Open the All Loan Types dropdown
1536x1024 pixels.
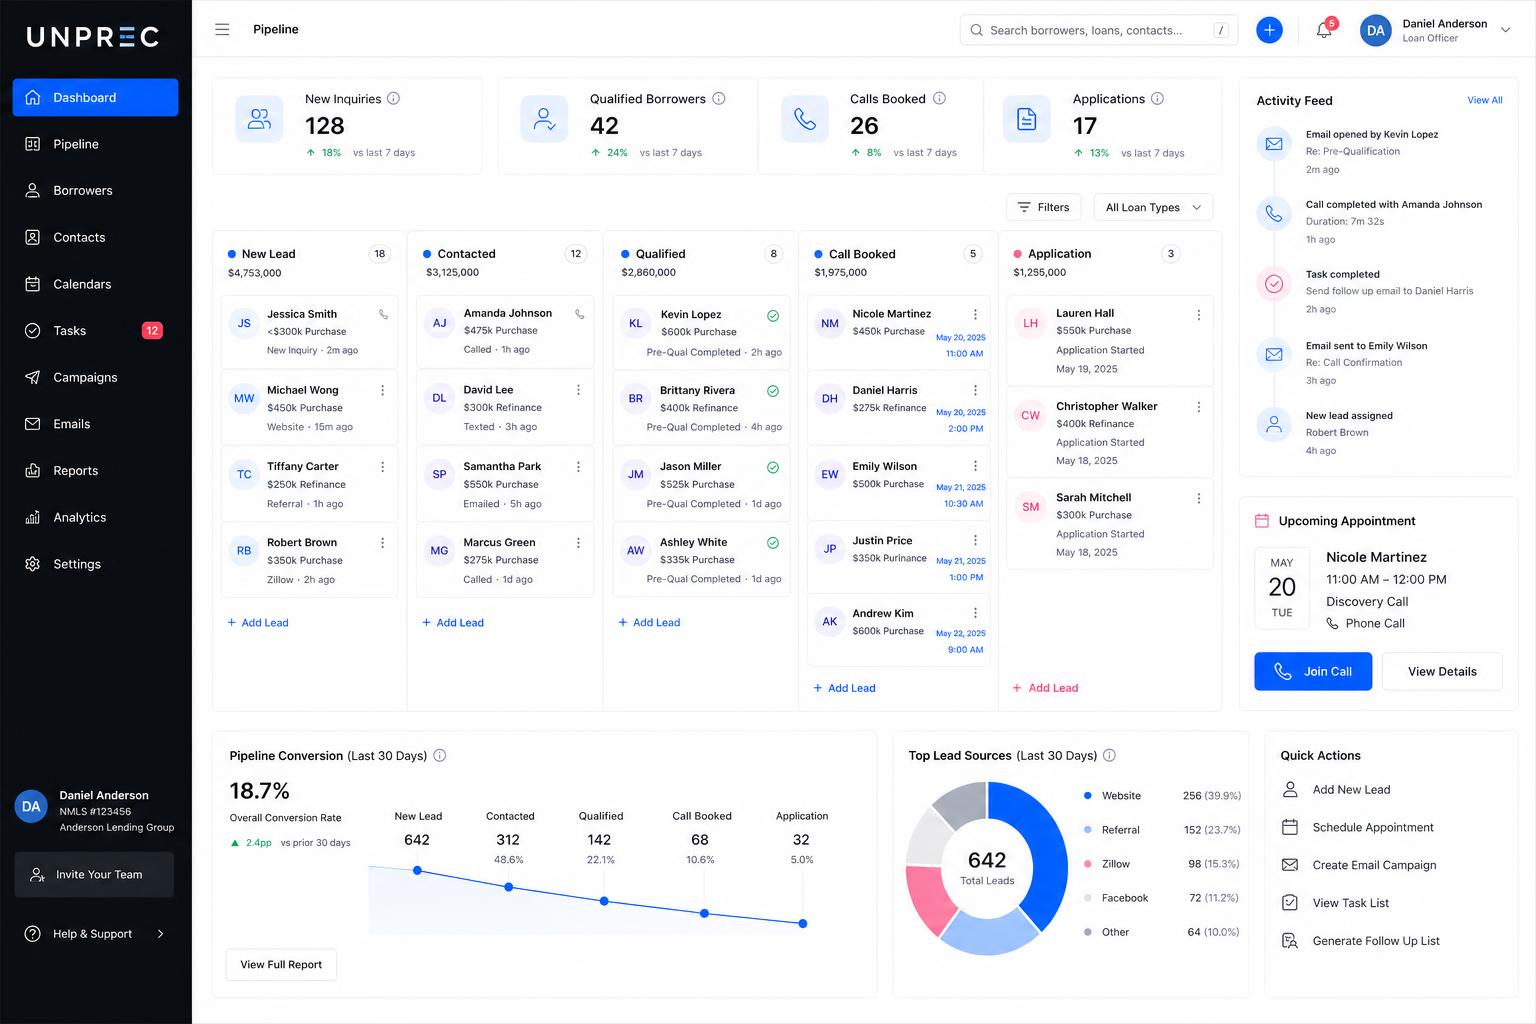pos(1153,207)
